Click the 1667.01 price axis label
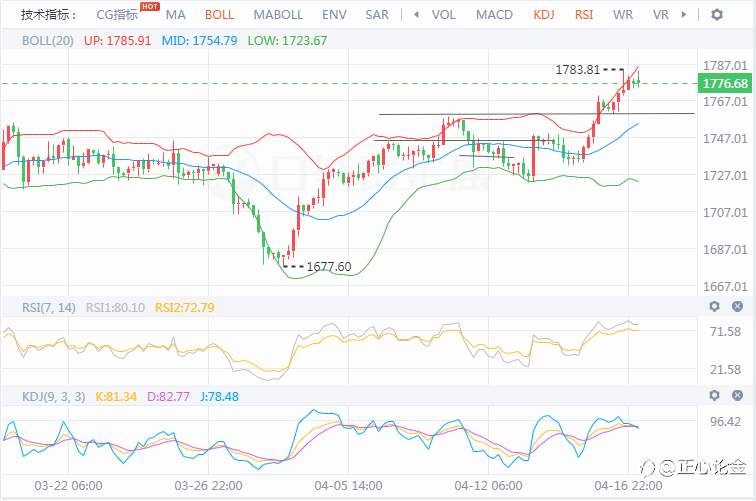 coord(725,287)
